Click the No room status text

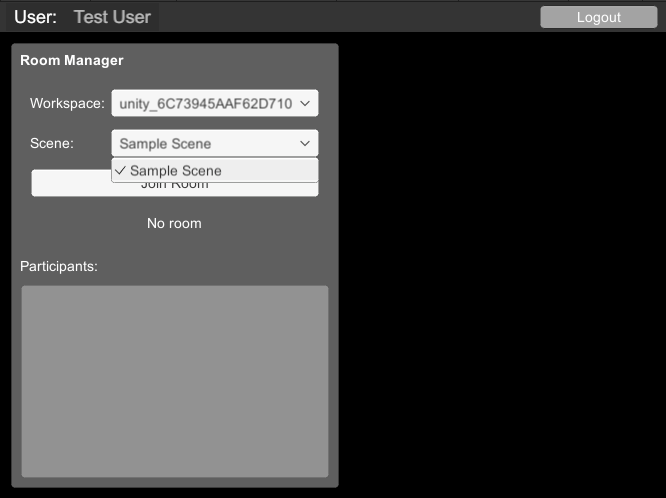tap(174, 223)
